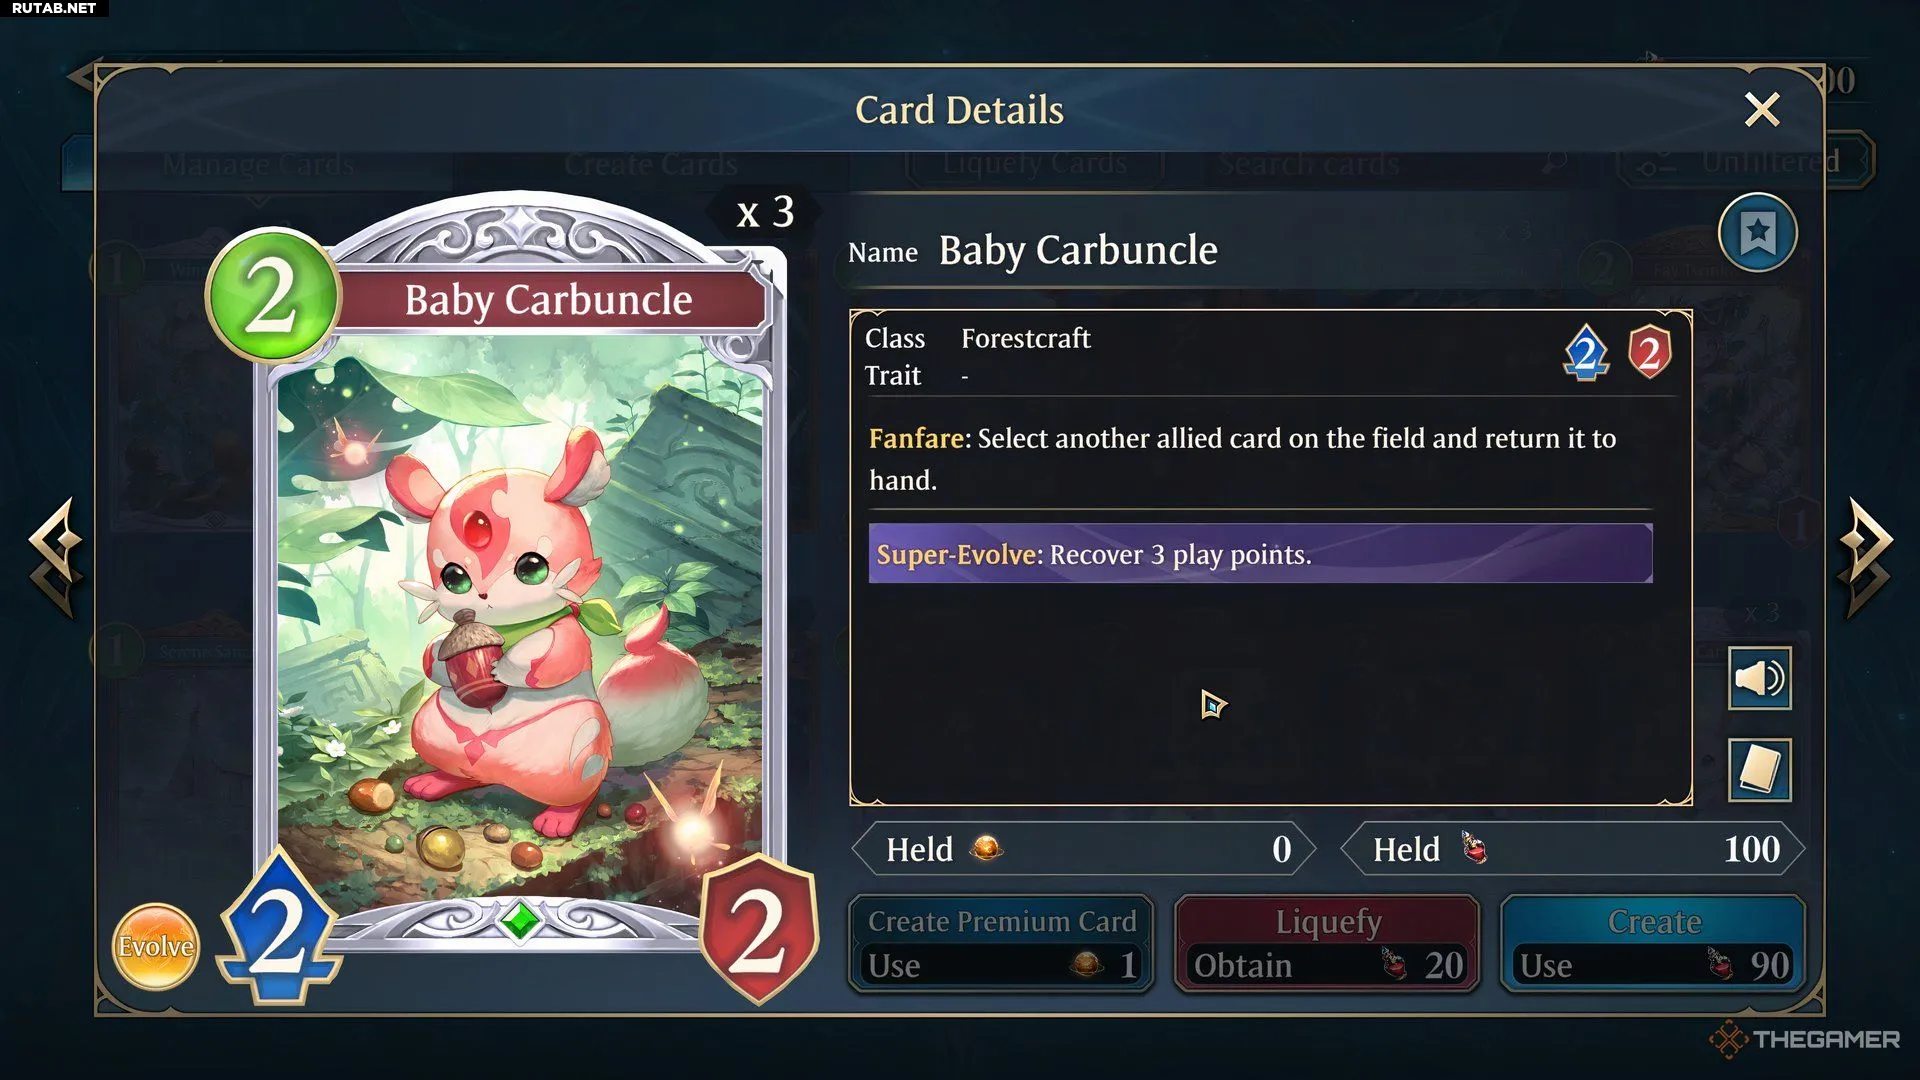Click the bookmark favorite star icon
The image size is (1920, 1080).
pos(1757,234)
